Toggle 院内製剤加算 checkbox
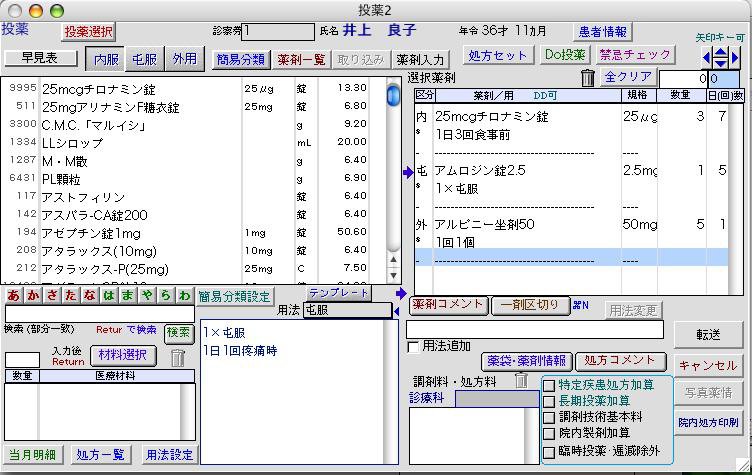This screenshot has width=752, height=475. pyautogui.click(x=549, y=434)
